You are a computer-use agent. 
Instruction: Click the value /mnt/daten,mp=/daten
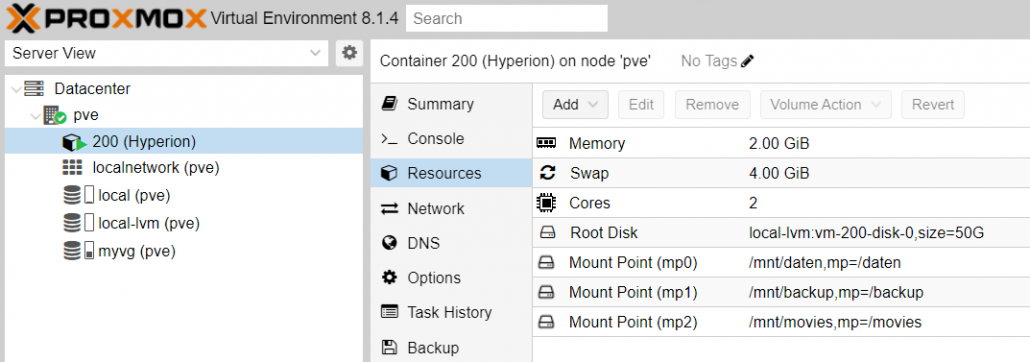[x=825, y=263]
